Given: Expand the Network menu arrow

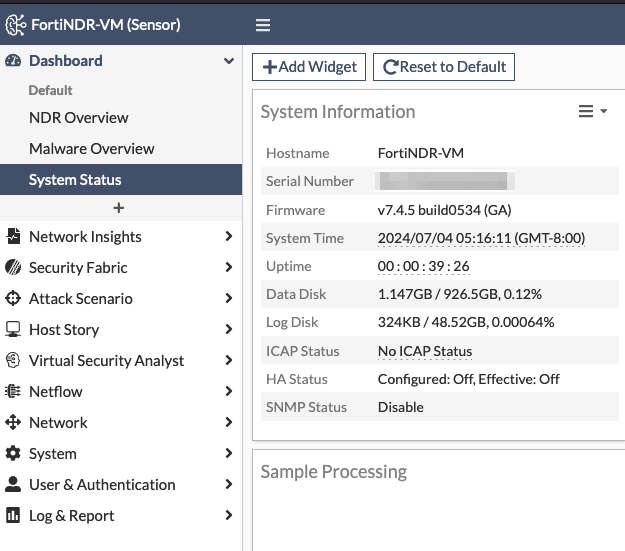Looking at the screenshot, I should (229, 423).
